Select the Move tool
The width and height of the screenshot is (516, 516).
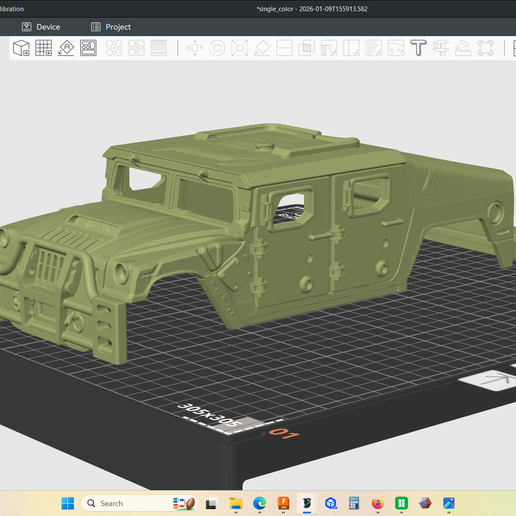coord(195,48)
